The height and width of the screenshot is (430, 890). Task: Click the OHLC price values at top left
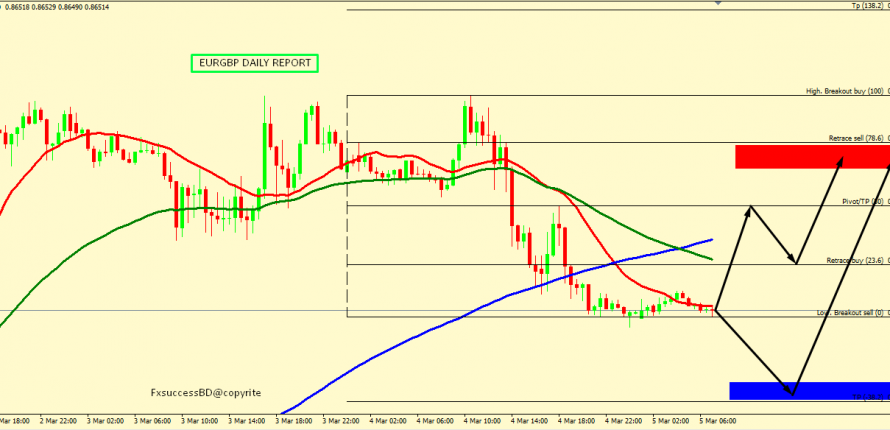(x=43, y=6)
